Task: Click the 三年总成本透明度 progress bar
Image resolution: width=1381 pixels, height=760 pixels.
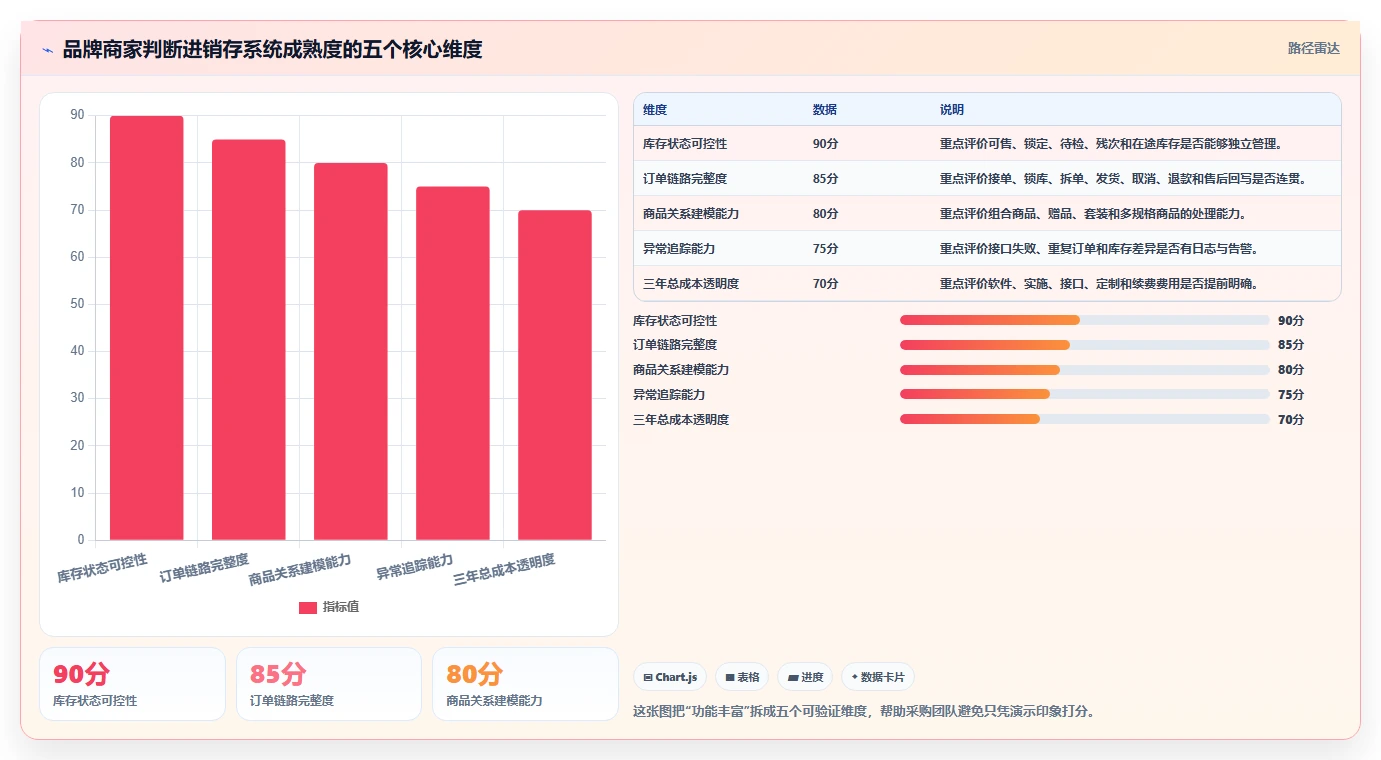Action: point(1085,419)
